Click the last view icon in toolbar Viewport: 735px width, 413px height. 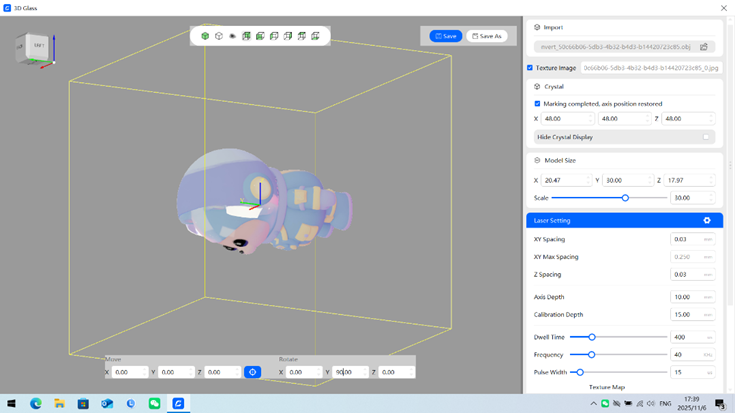pyautogui.click(x=315, y=36)
